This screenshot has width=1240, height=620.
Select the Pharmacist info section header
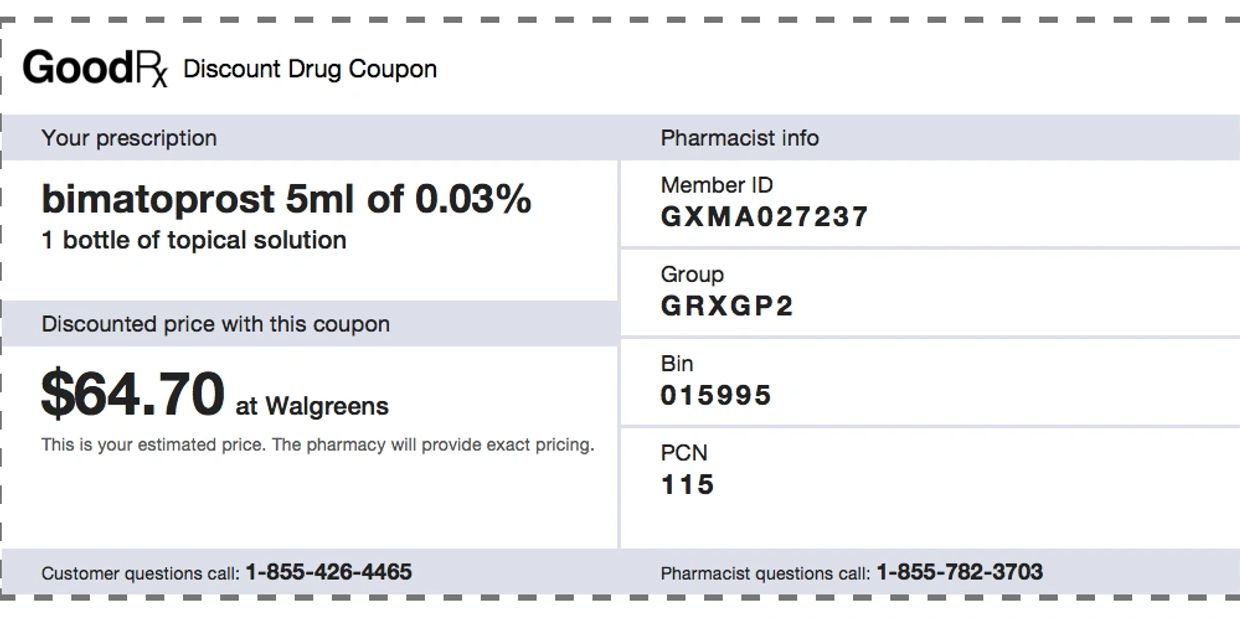tap(739, 138)
